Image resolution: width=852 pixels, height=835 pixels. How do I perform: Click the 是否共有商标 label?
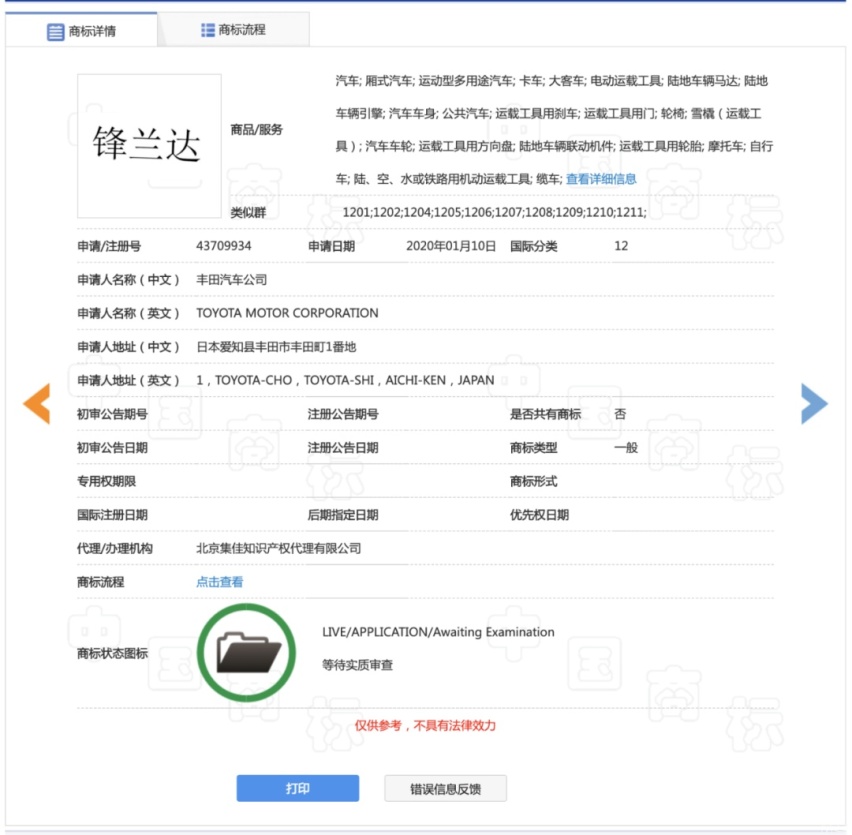546,414
